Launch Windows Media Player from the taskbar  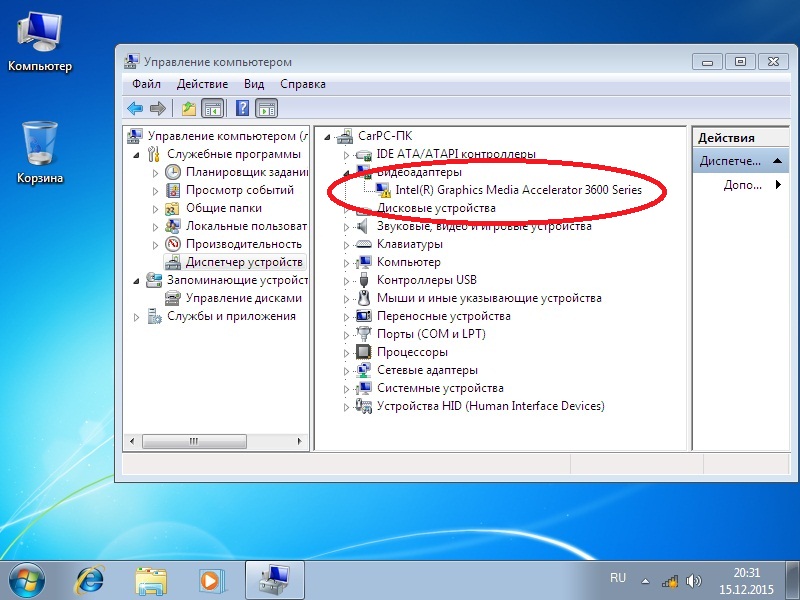click(x=209, y=579)
